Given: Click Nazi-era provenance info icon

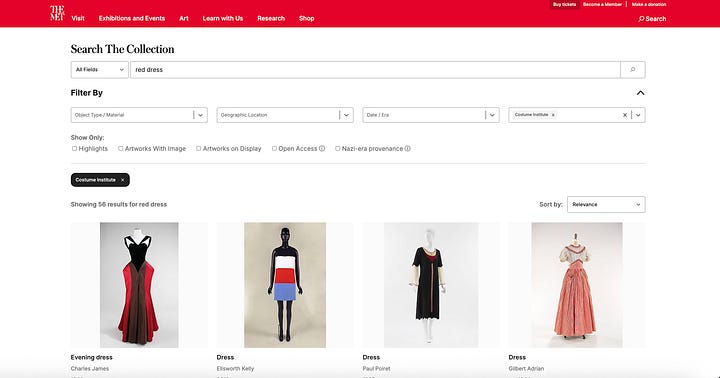Looking at the screenshot, I should pos(407,148).
